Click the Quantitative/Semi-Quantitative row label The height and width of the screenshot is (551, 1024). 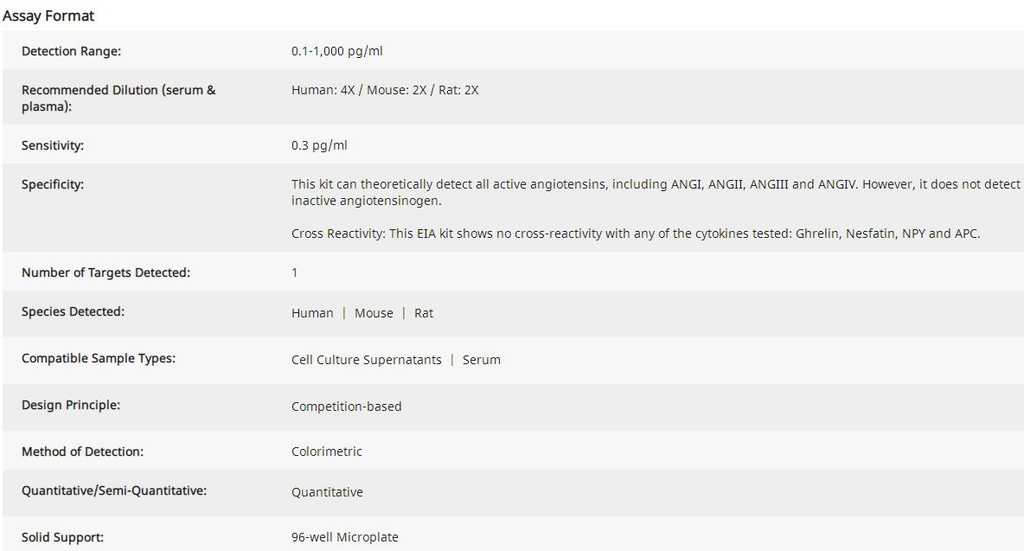pyautogui.click(x=114, y=491)
